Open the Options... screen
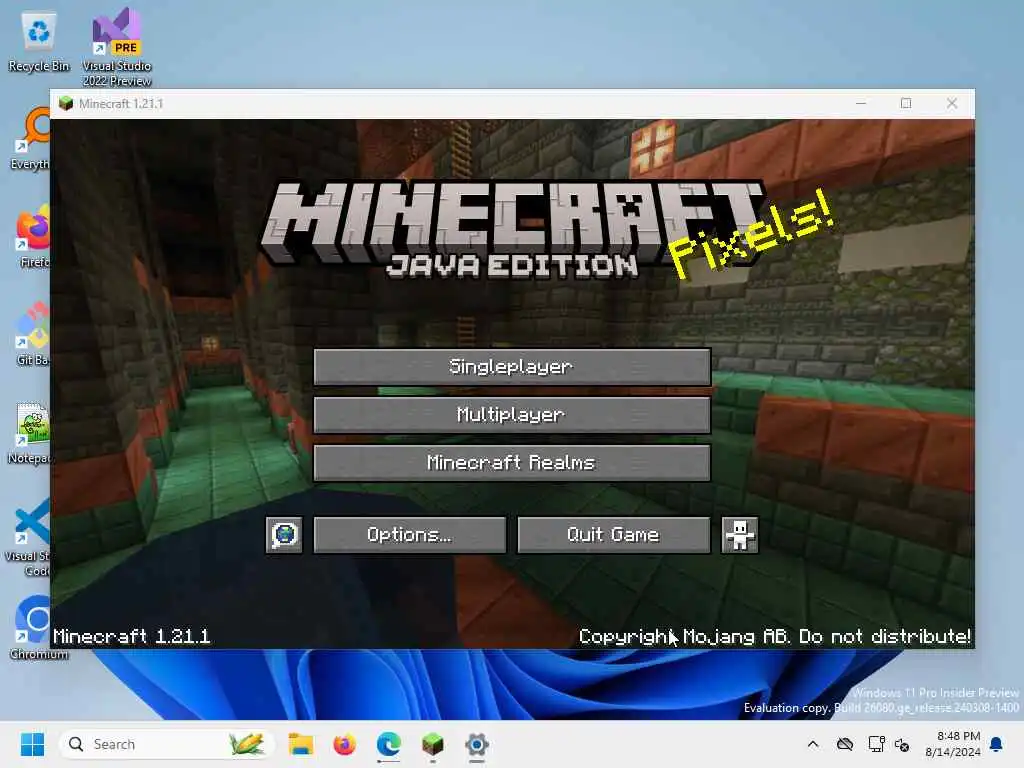The width and height of the screenshot is (1024, 768). coord(409,535)
